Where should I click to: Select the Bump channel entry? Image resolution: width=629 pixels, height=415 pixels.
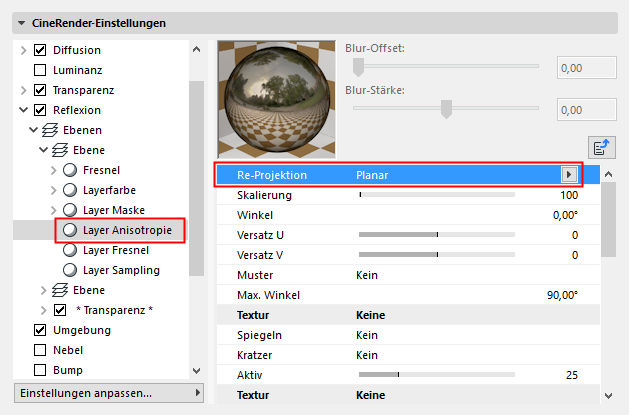(66, 370)
